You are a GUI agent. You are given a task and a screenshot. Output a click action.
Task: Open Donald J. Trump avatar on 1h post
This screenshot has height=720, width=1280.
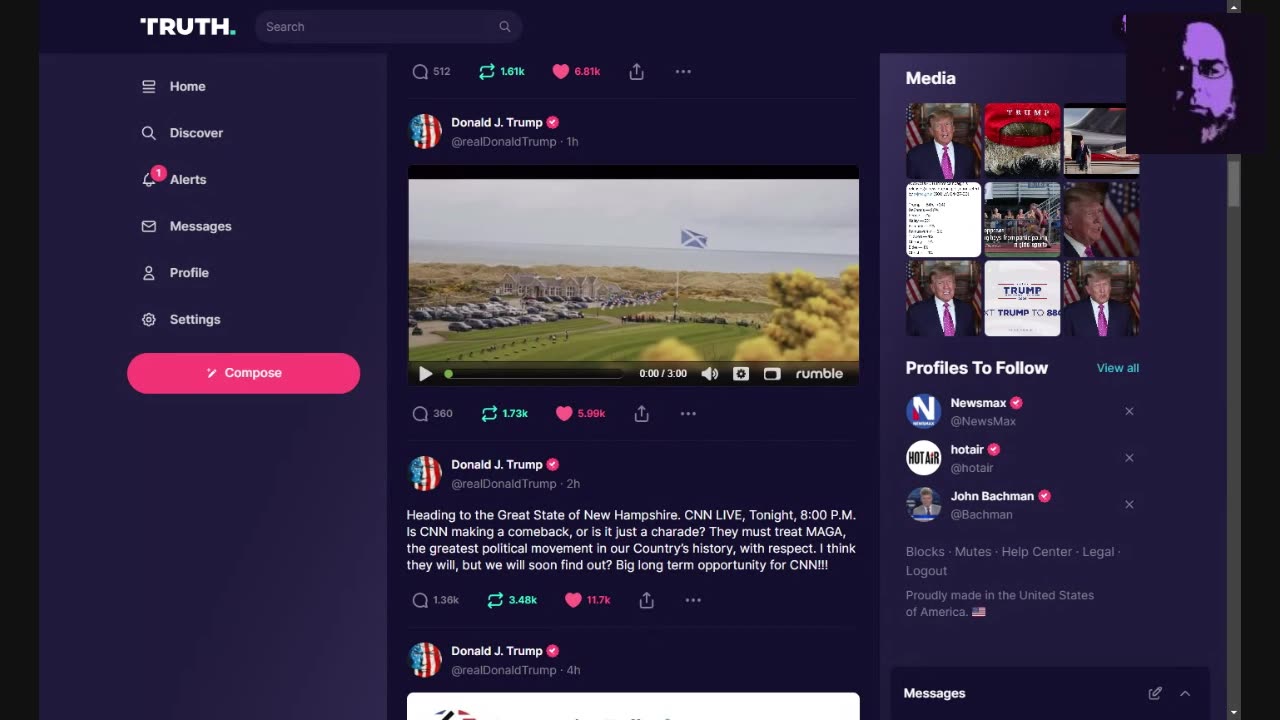coord(425,132)
